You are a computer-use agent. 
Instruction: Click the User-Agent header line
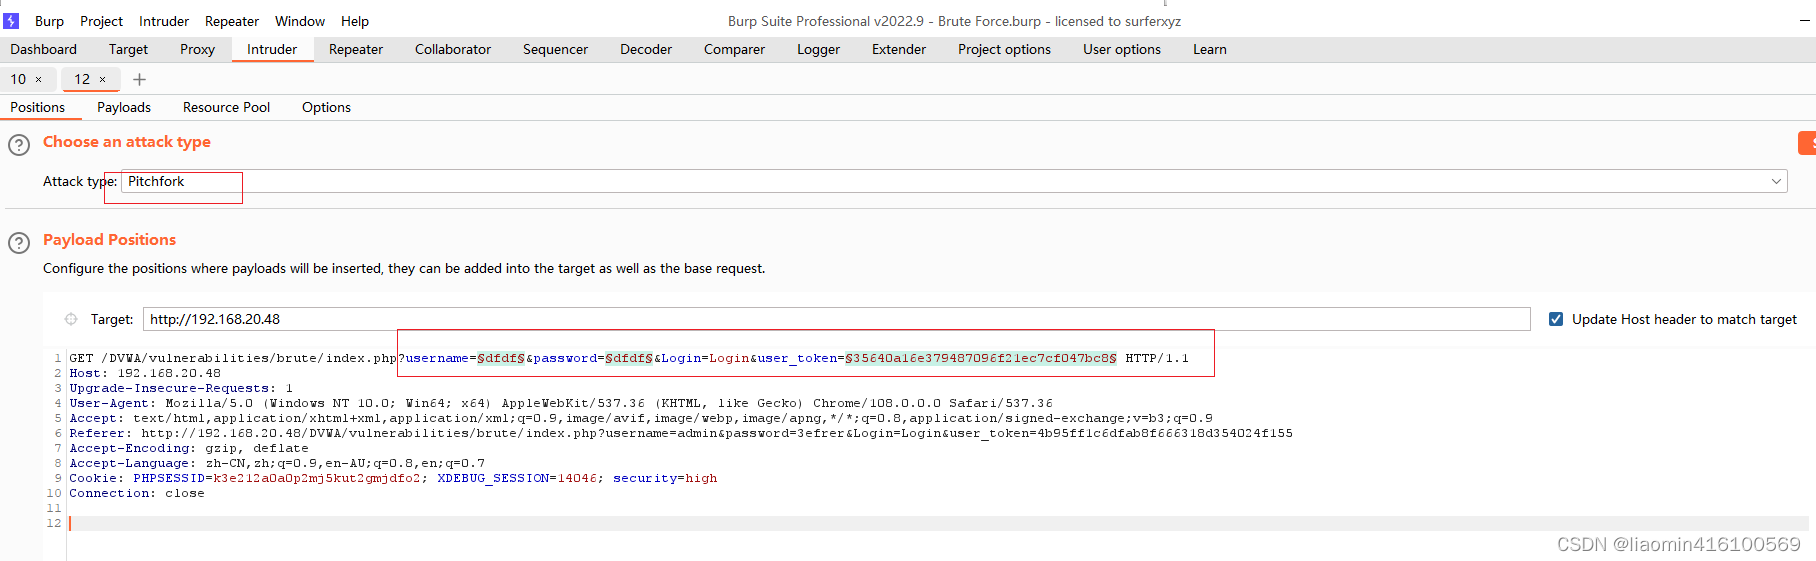point(561,403)
